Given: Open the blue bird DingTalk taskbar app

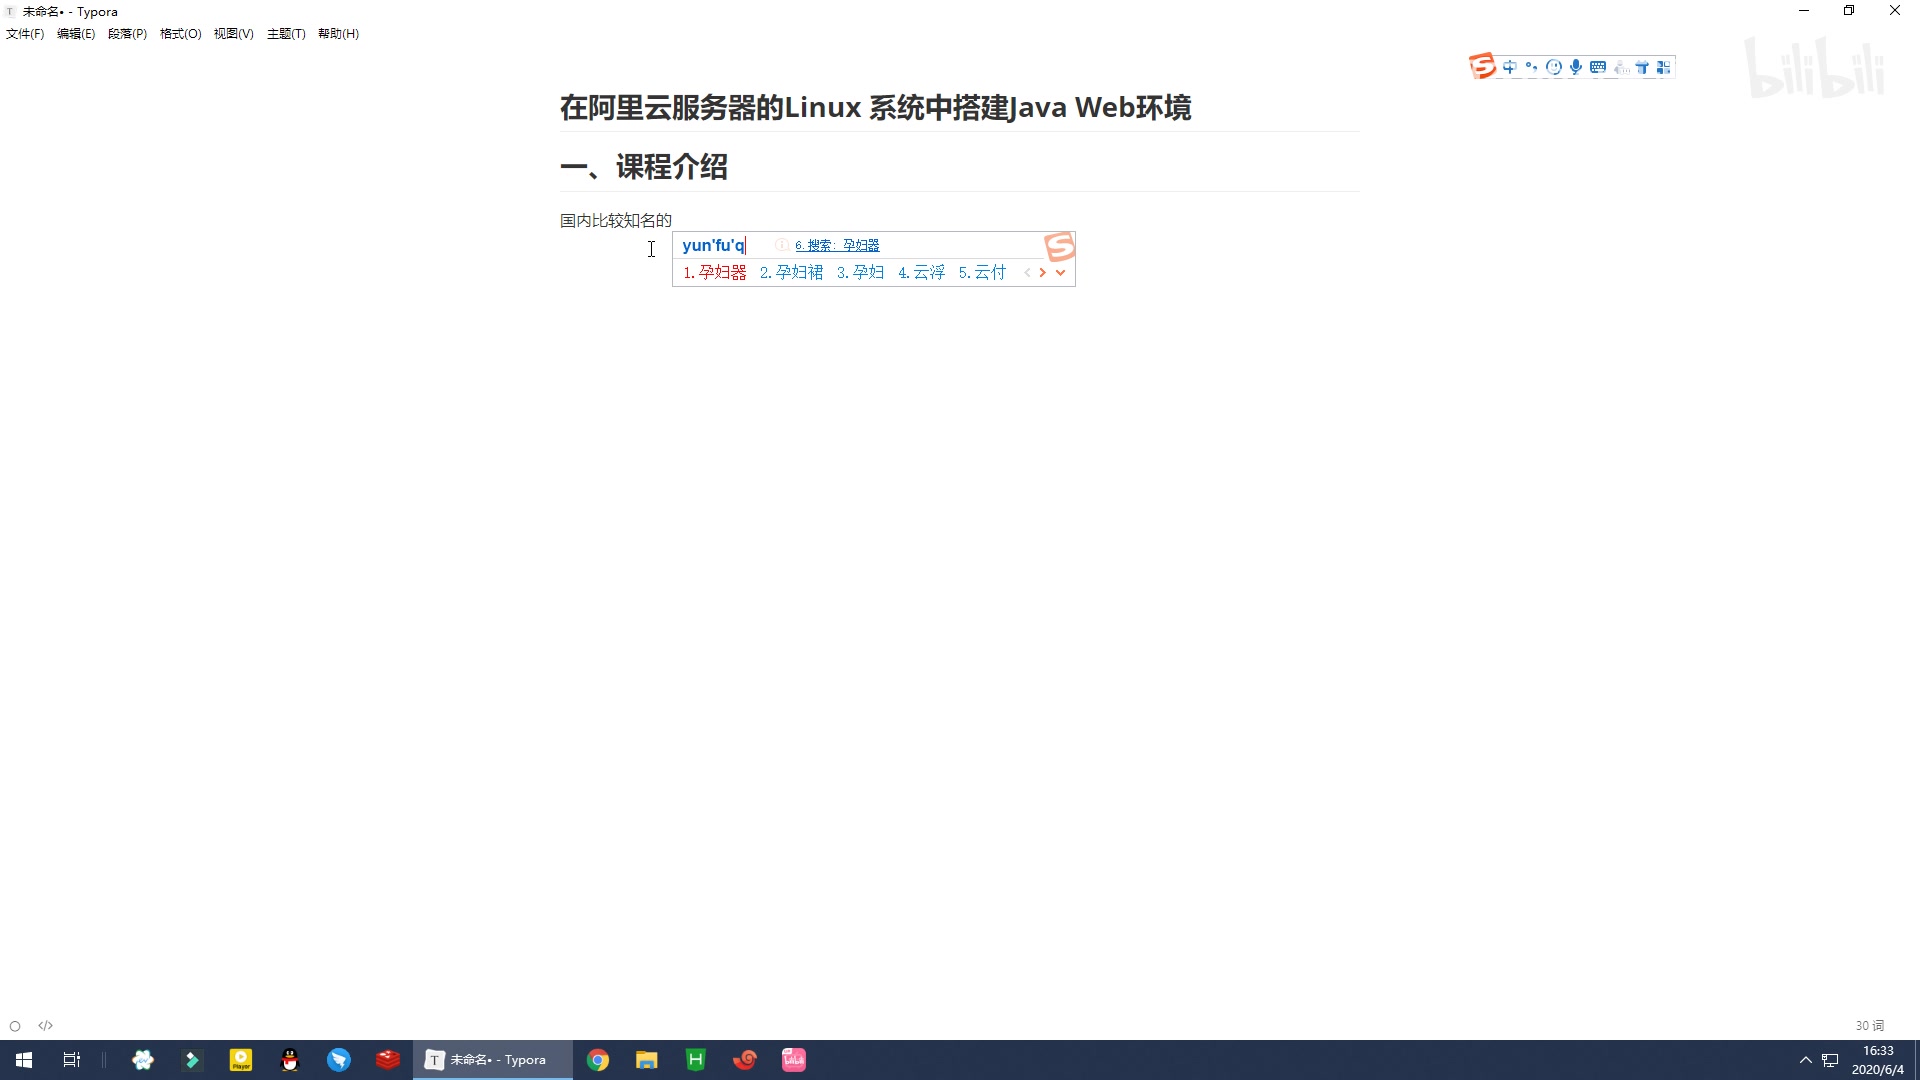Looking at the screenshot, I should click(339, 1060).
